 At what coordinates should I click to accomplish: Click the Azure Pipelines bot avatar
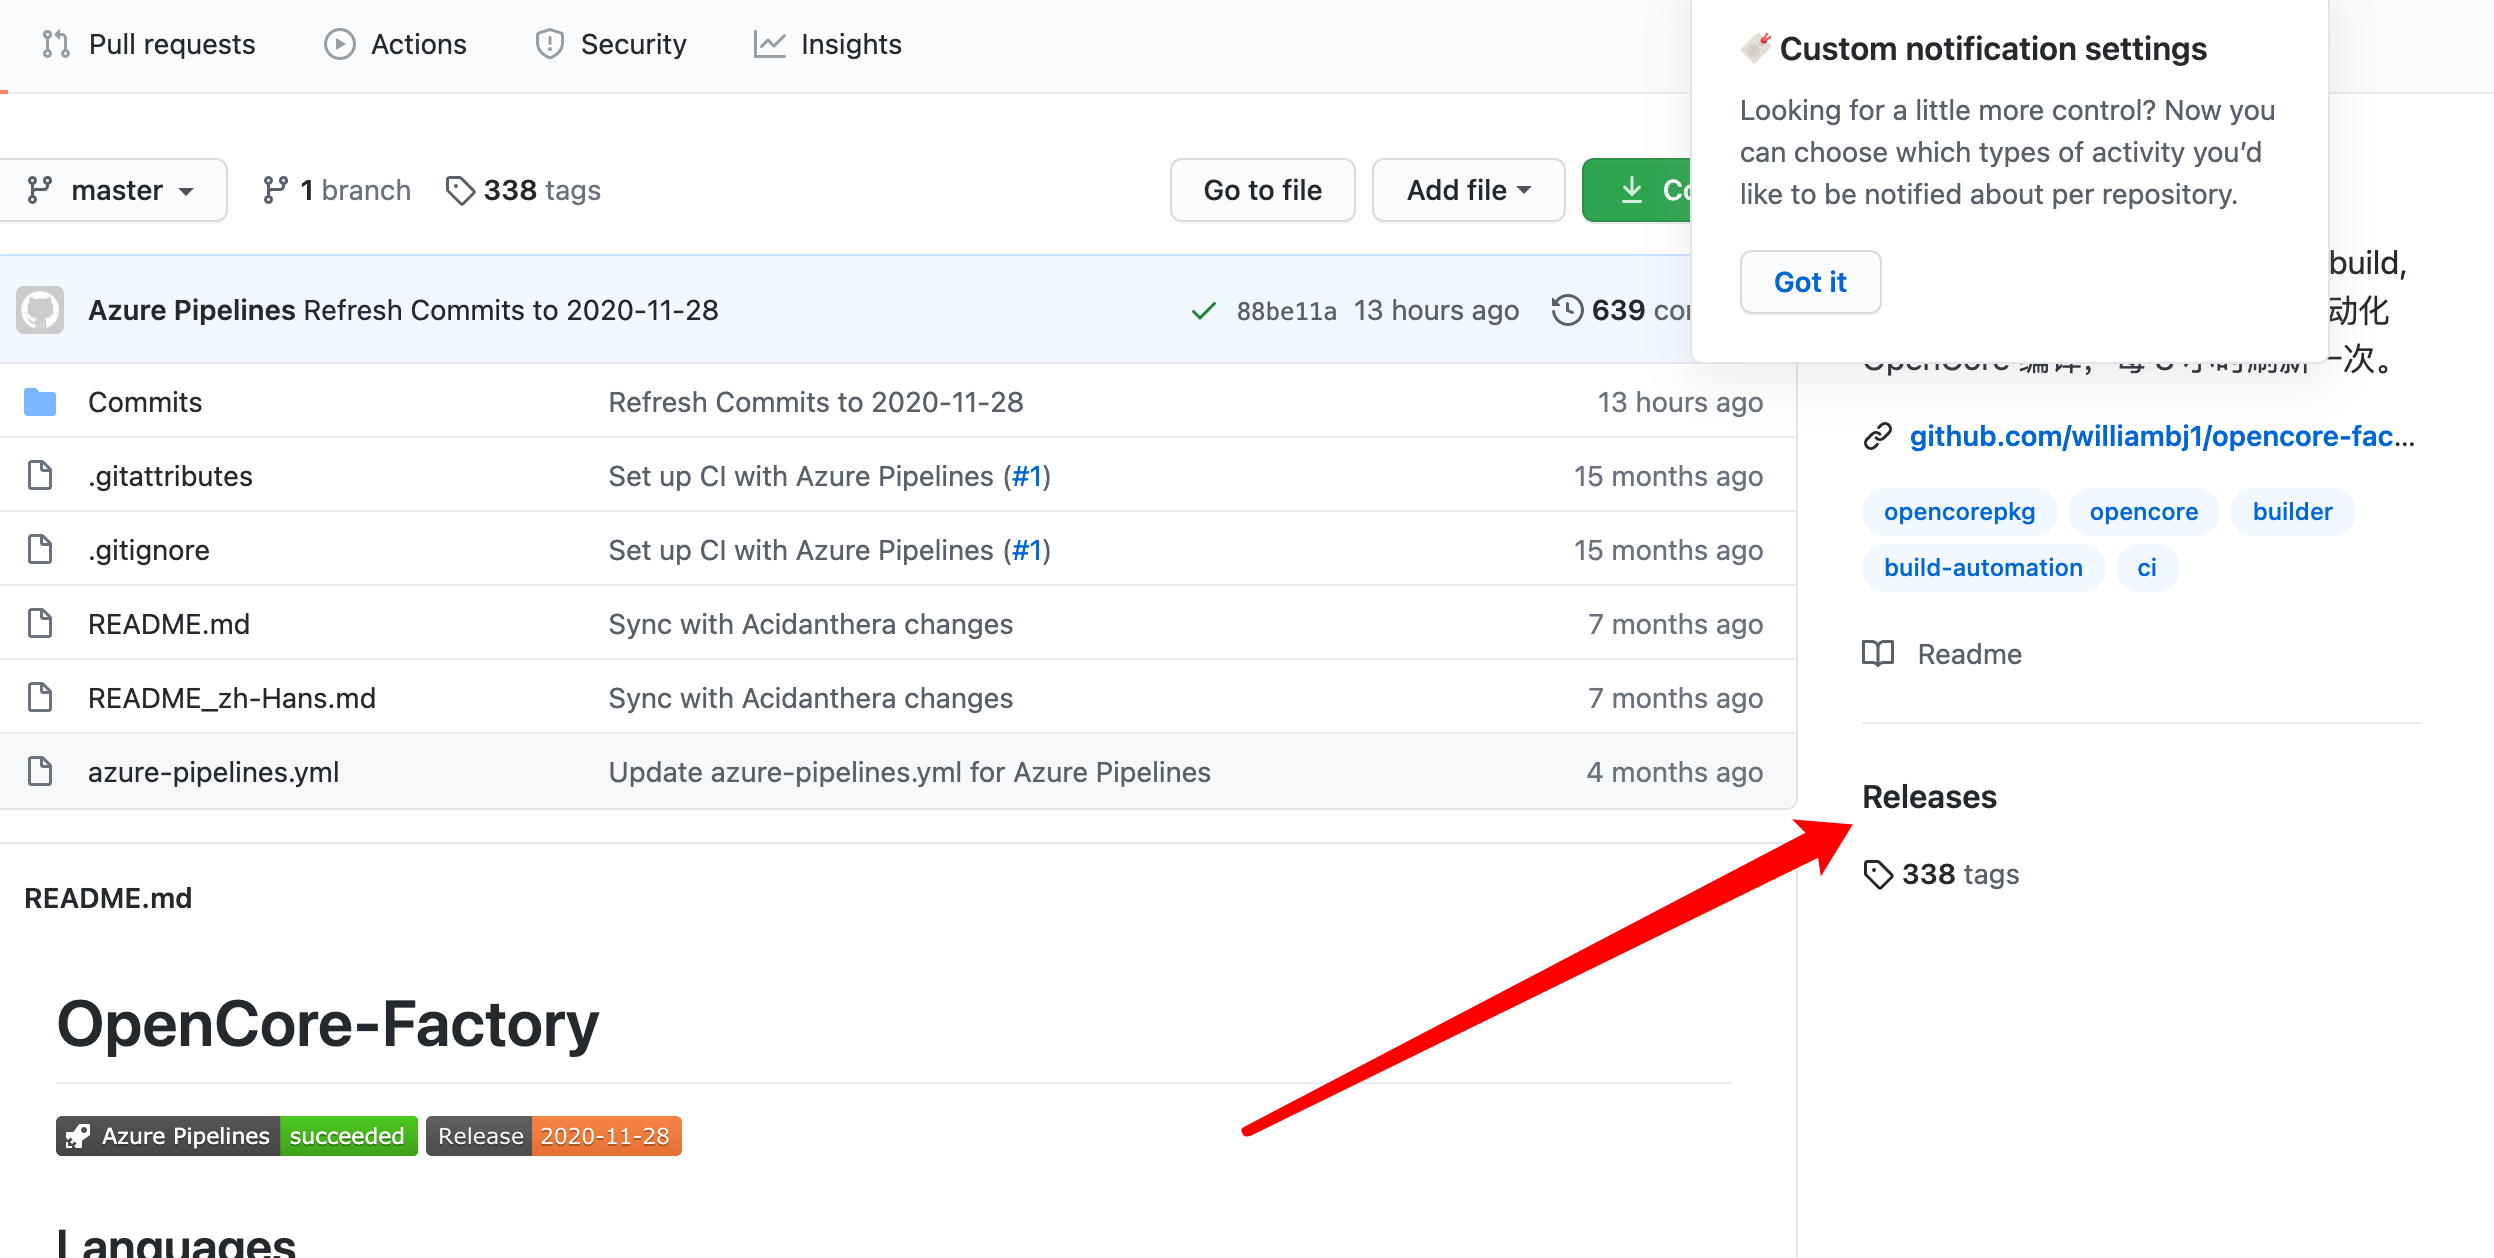(x=40, y=310)
